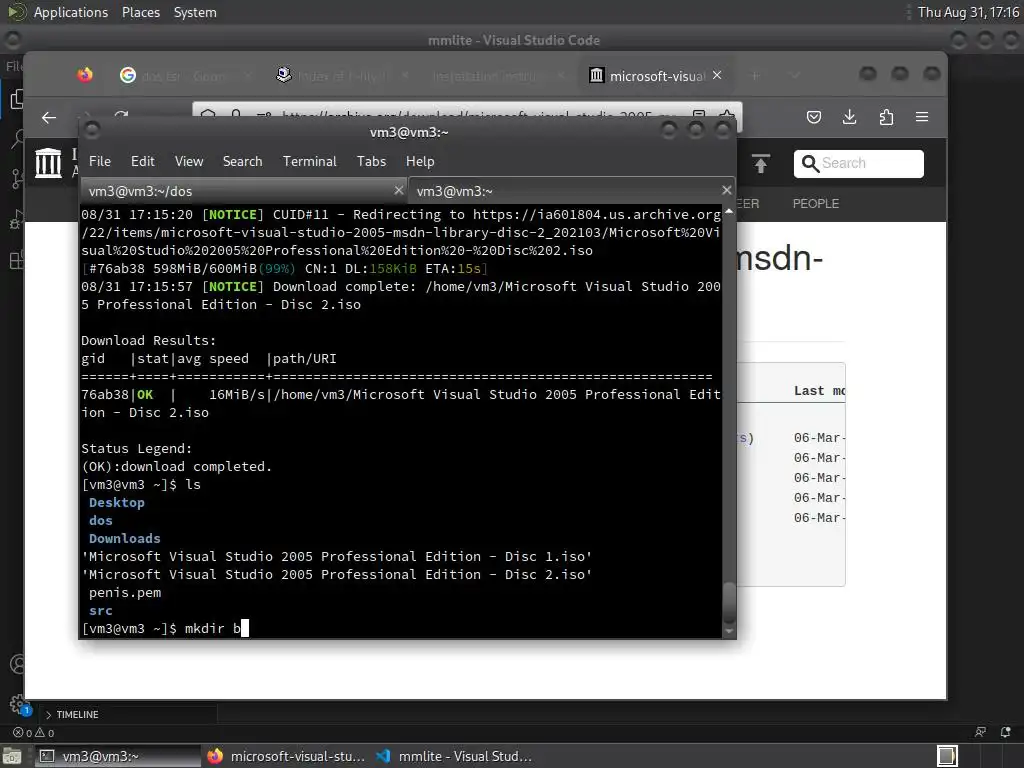Click scroll-up arrow in terminal scrollbar

(x=729, y=212)
